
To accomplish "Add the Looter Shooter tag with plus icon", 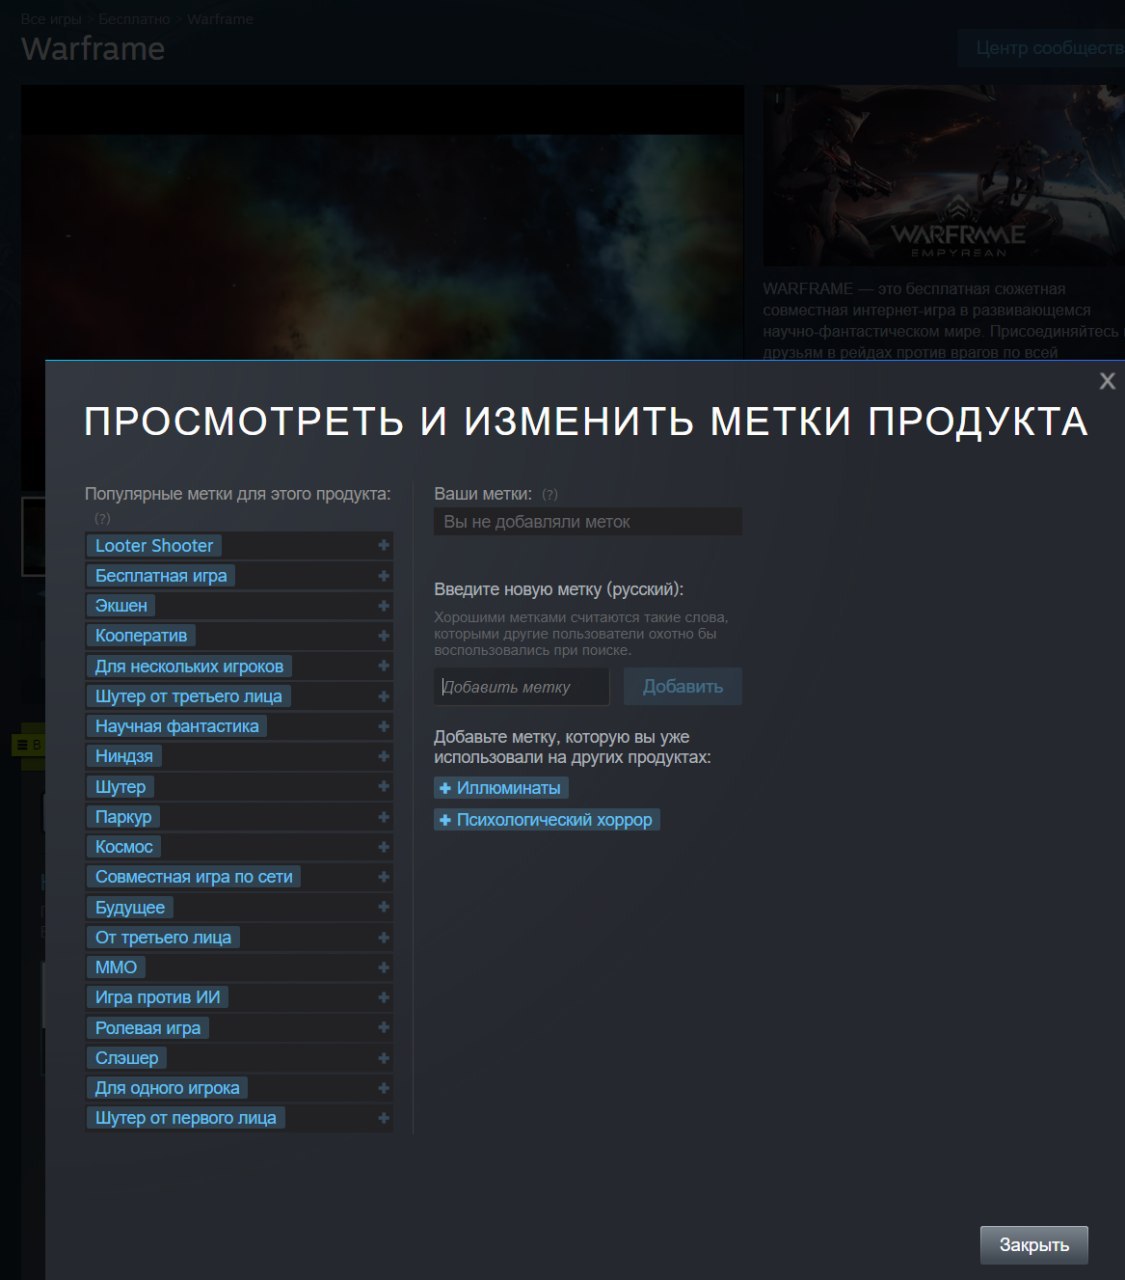I will tap(383, 546).
